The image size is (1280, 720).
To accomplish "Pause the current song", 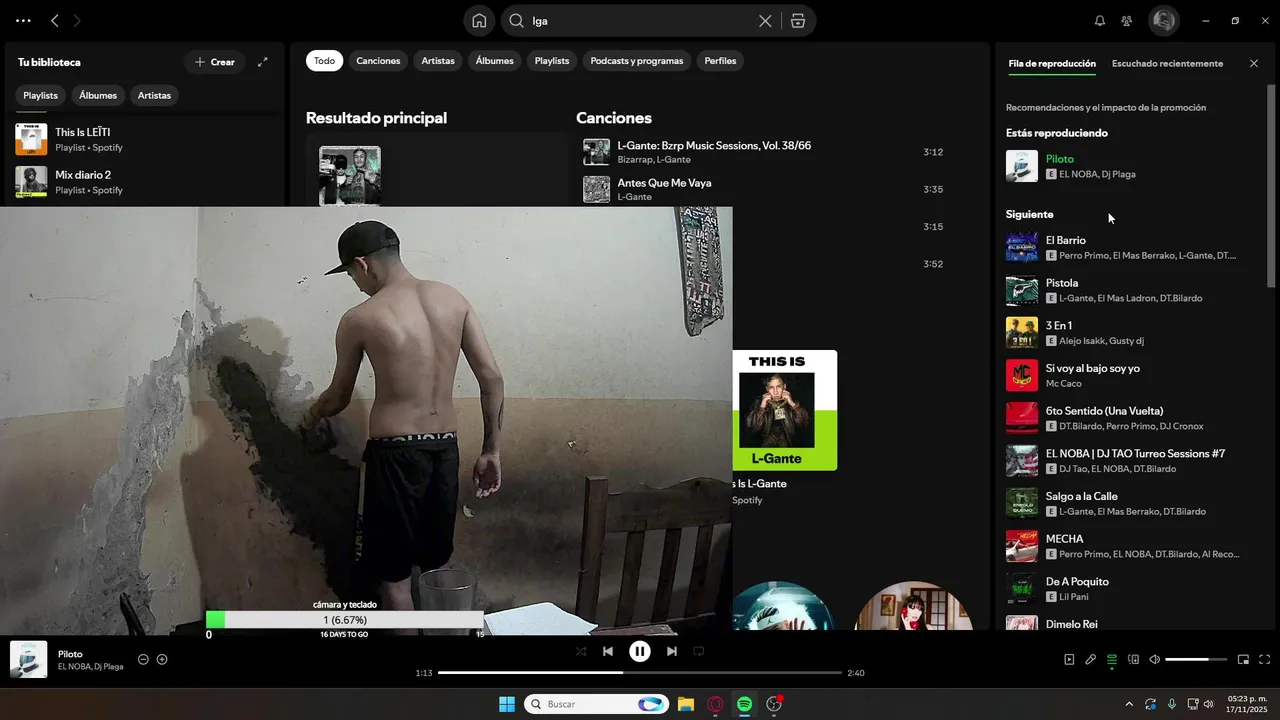I will (640, 651).
